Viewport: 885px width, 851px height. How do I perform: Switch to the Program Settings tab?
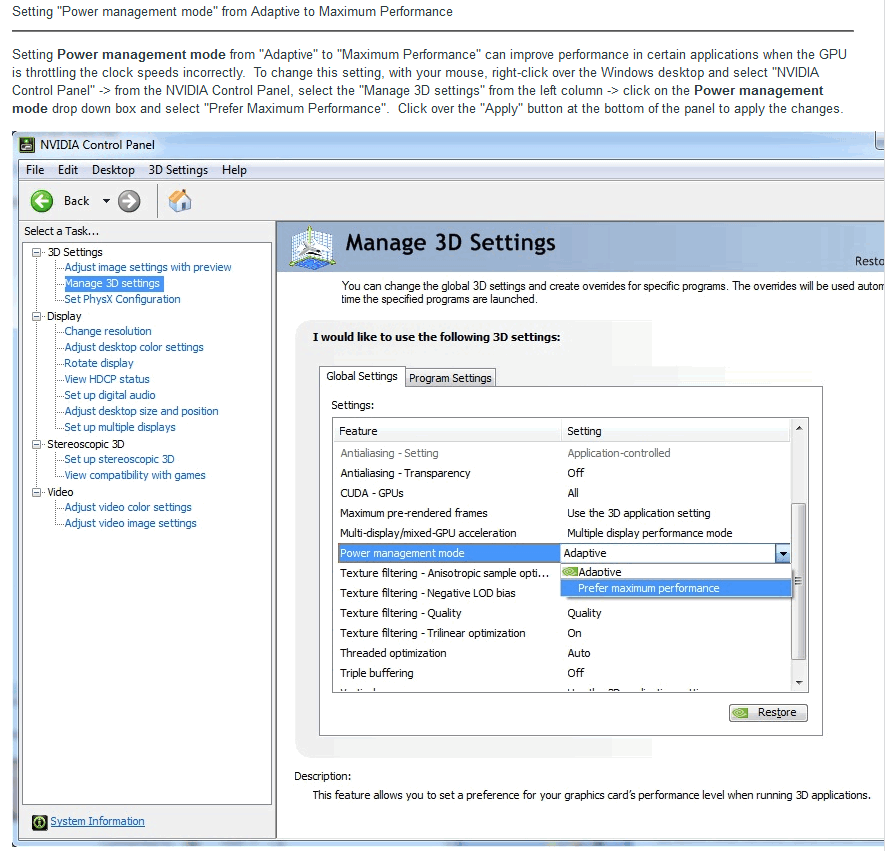(450, 378)
